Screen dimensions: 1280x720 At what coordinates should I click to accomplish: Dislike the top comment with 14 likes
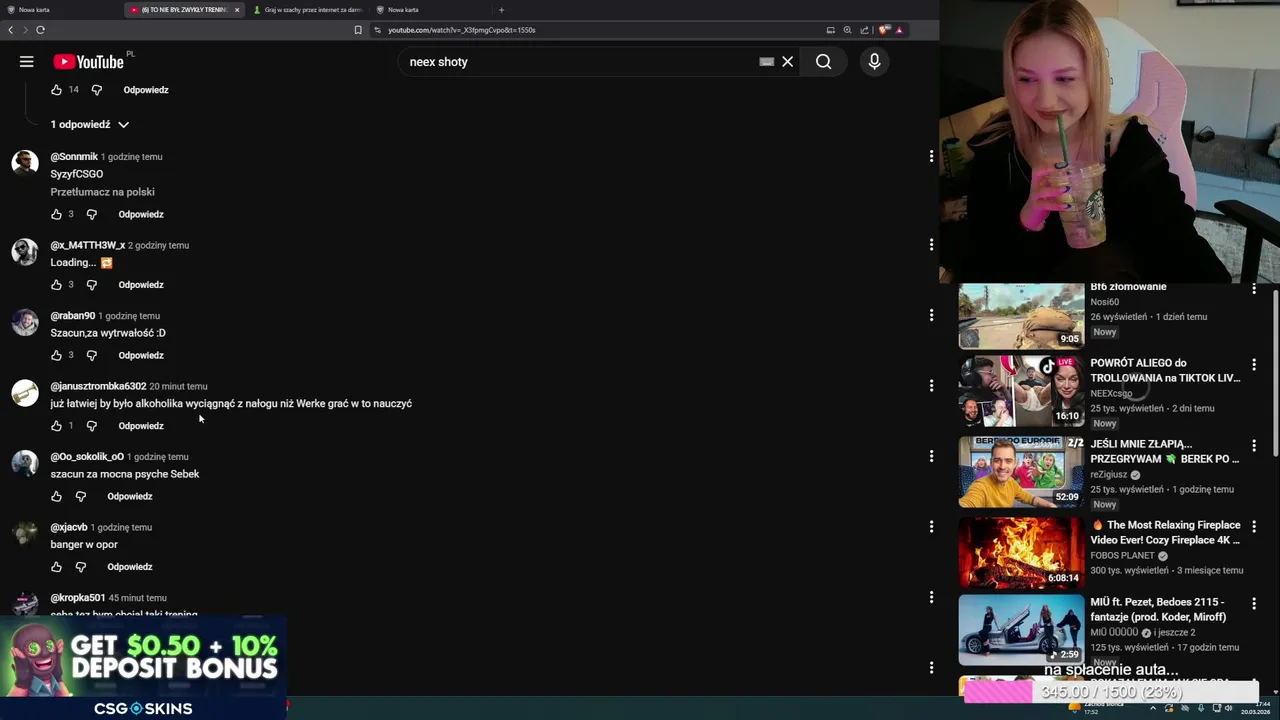(x=96, y=90)
